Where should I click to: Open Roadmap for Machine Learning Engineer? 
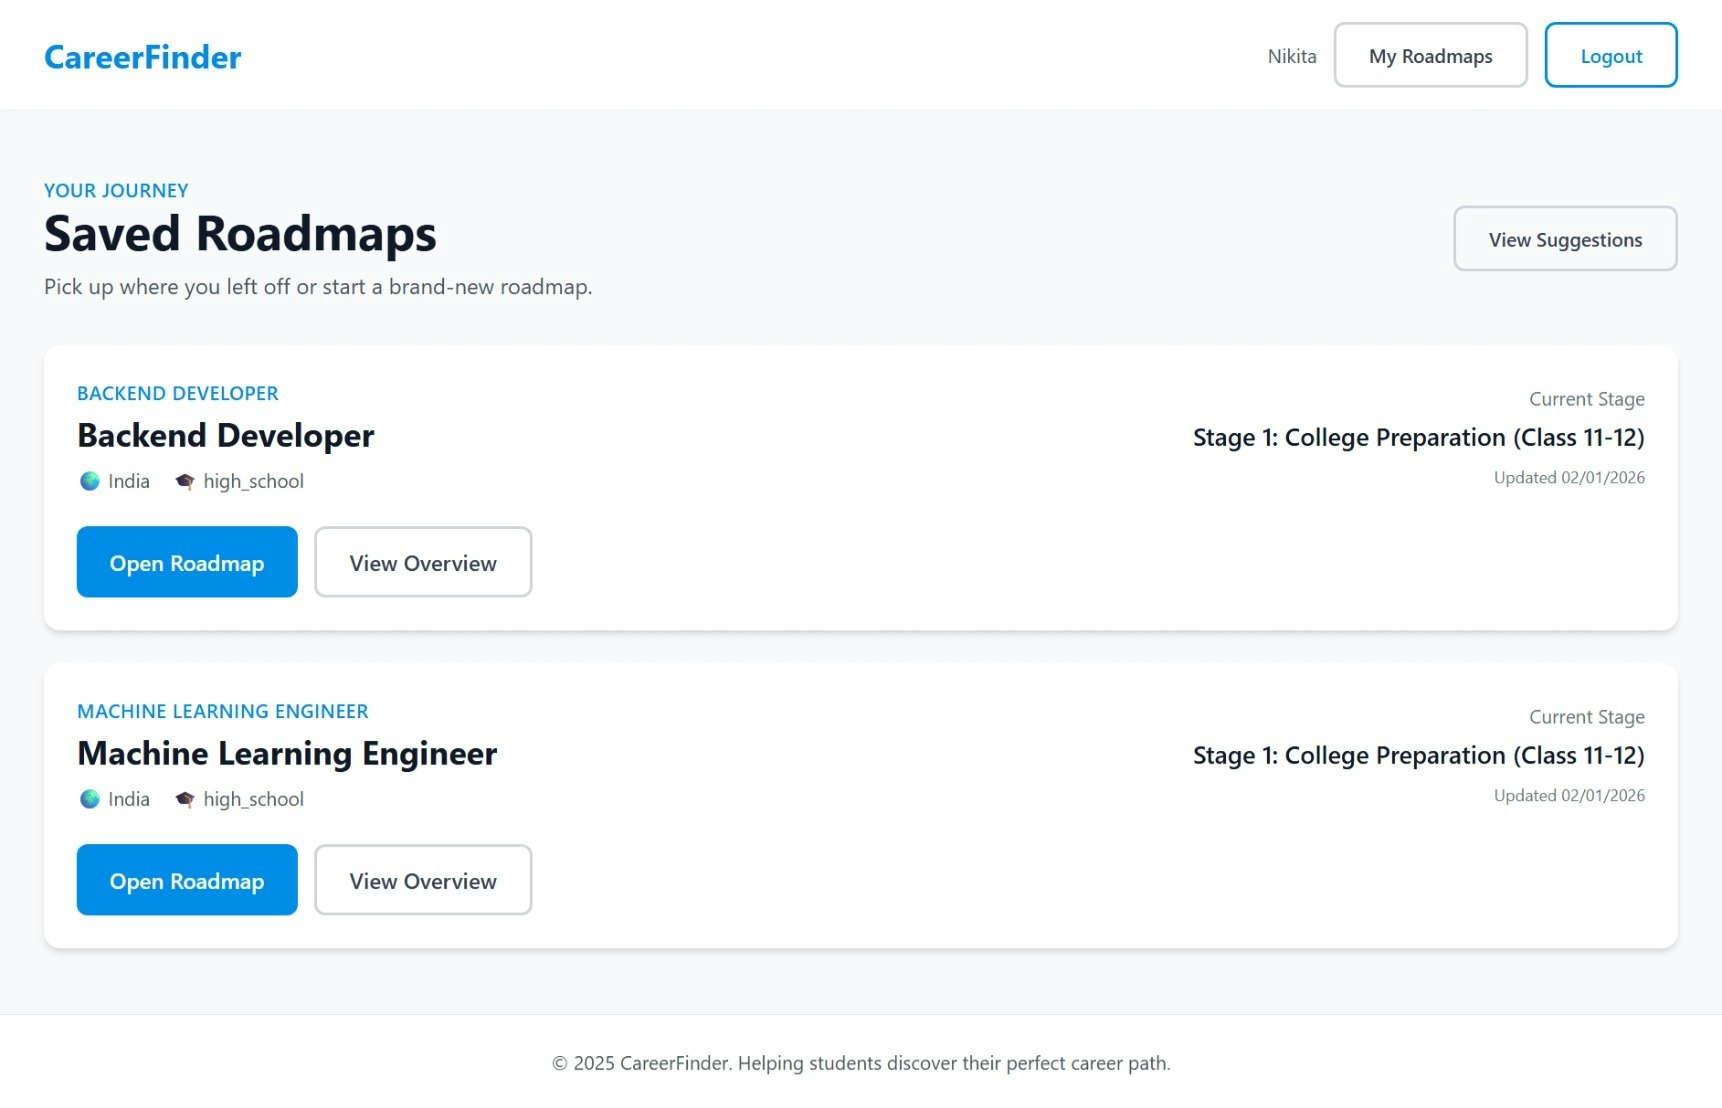click(186, 880)
